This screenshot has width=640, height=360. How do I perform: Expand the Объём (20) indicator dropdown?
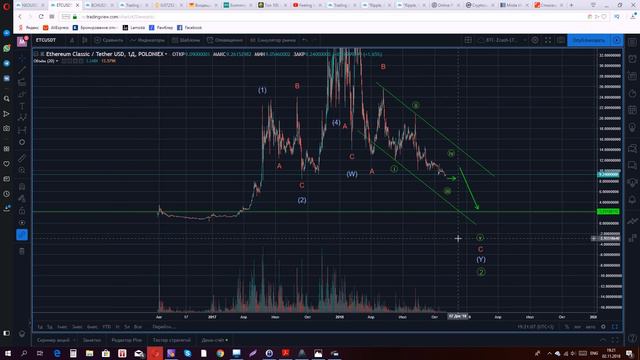point(57,61)
